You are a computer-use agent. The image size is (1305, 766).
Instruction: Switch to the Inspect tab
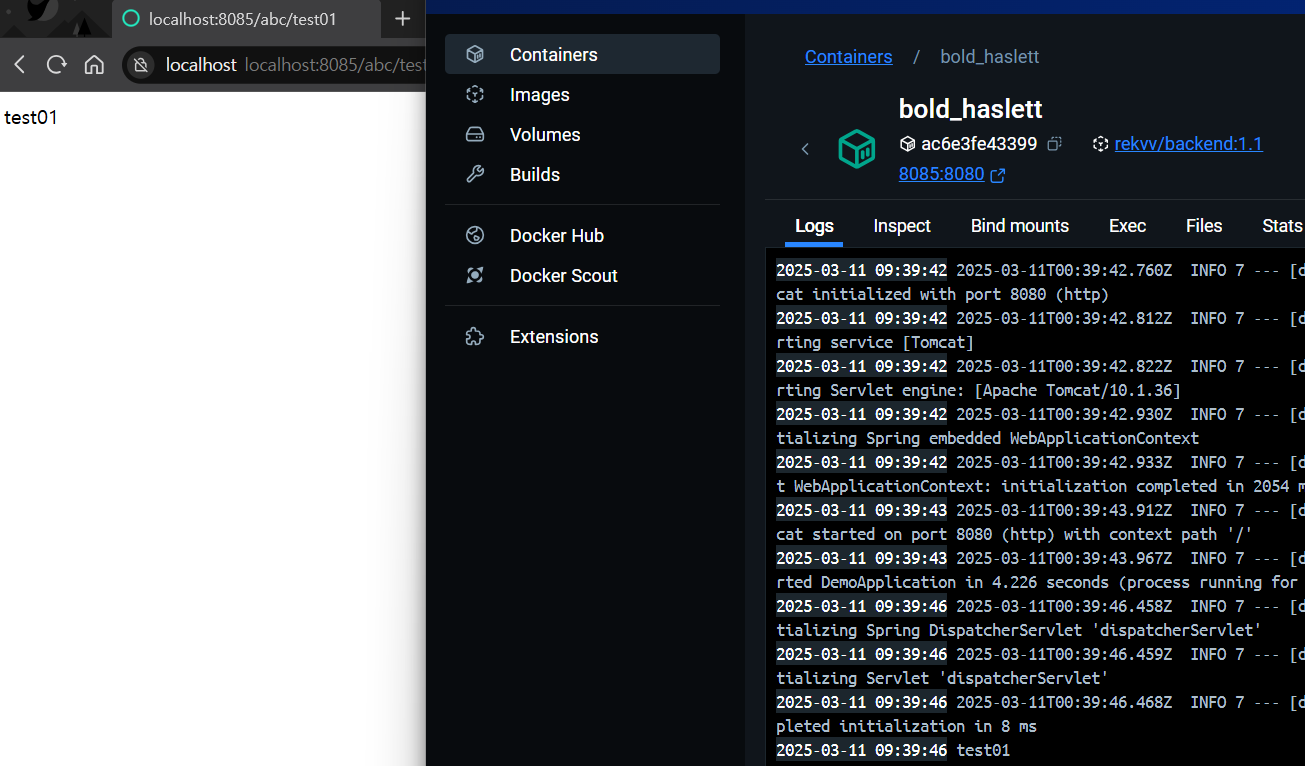click(902, 226)
